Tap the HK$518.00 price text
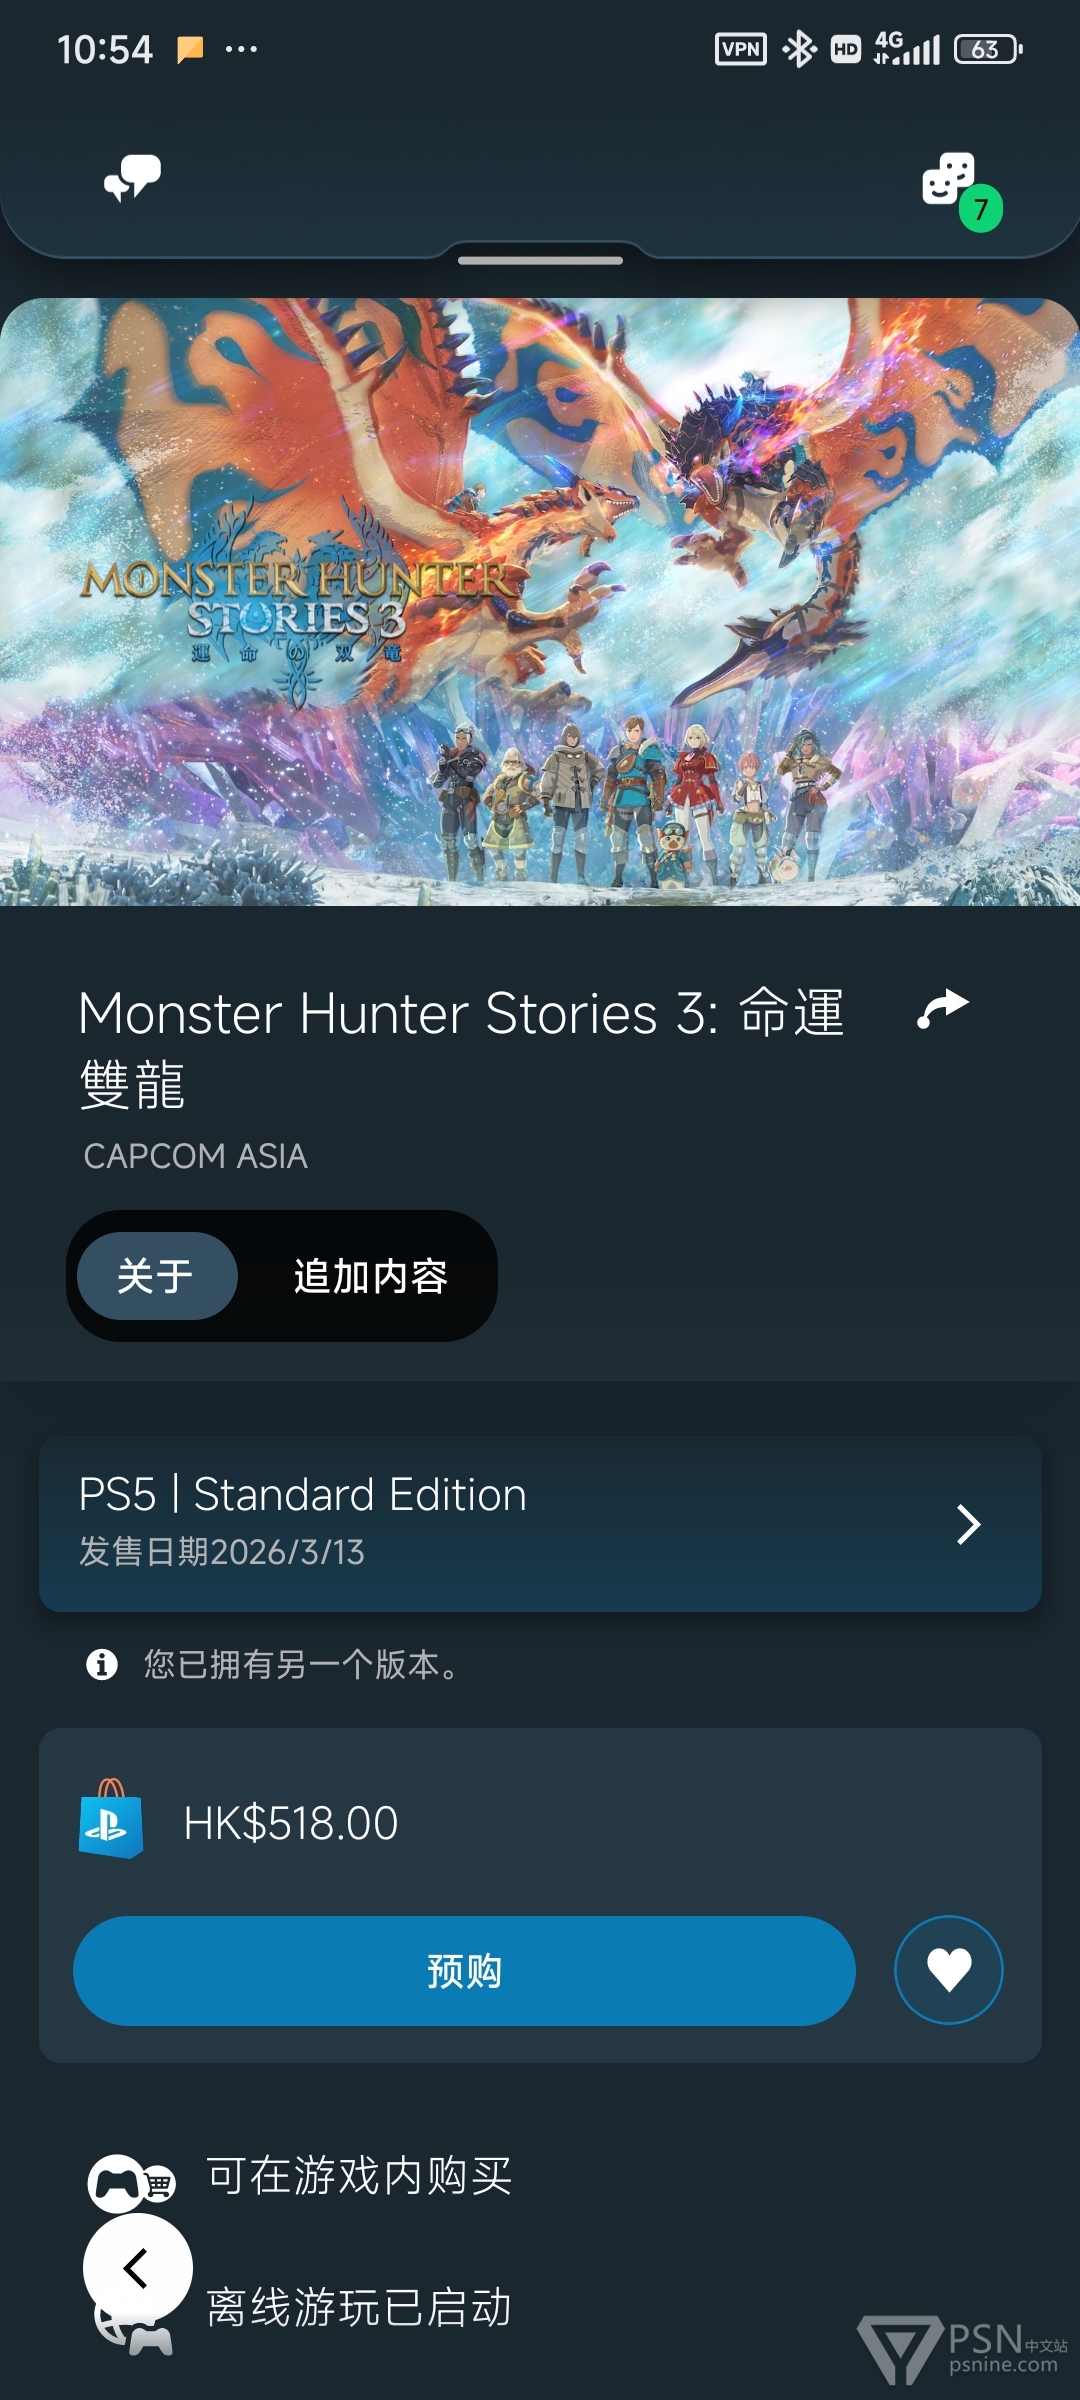 coord(291,1822)
